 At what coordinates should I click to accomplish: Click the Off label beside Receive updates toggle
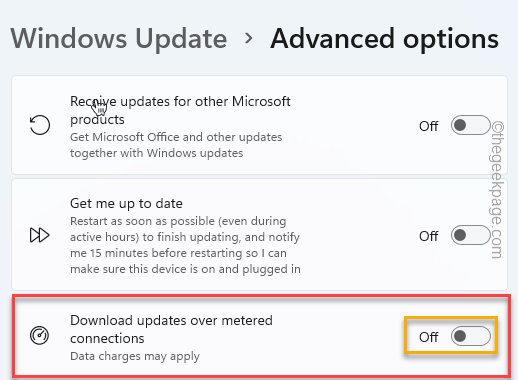click(428, 126)
